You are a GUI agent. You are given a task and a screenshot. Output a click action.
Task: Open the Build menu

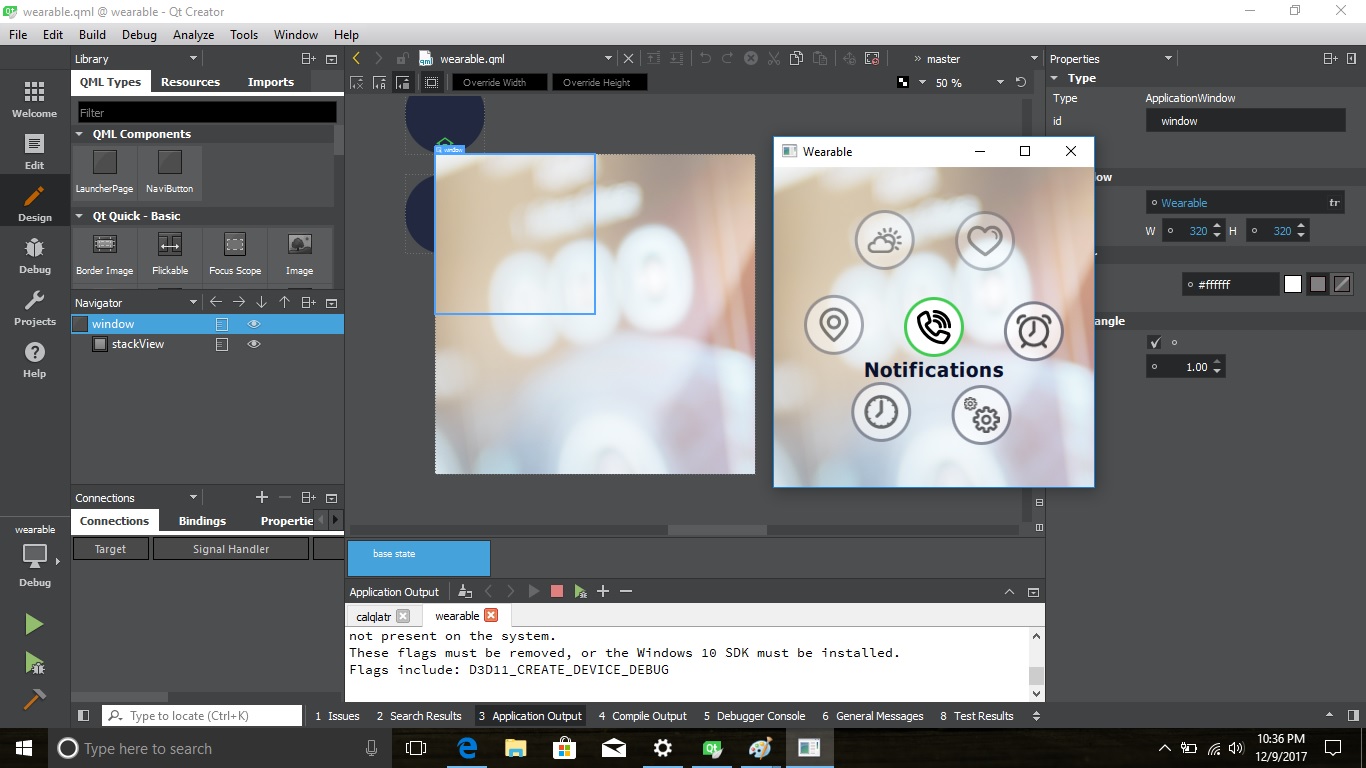91,34
